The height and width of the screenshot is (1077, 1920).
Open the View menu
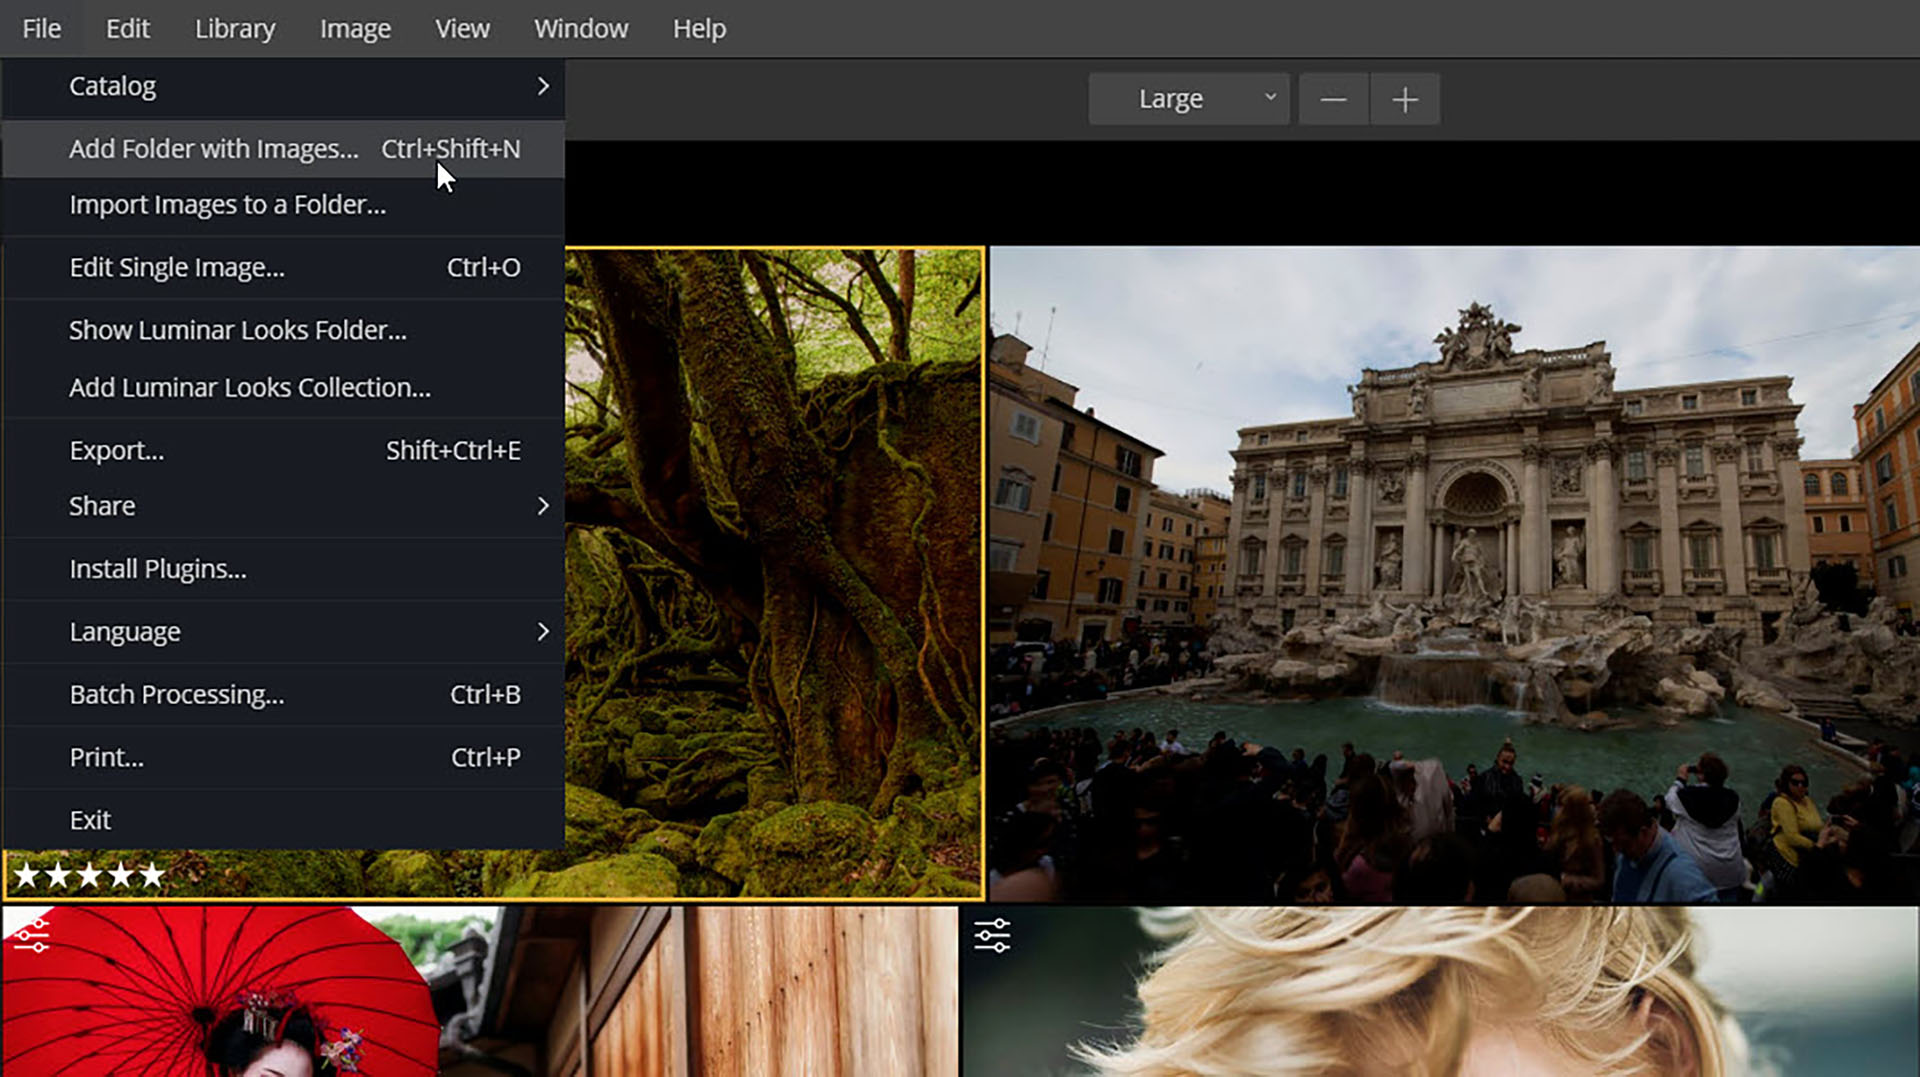coord(462,29)
